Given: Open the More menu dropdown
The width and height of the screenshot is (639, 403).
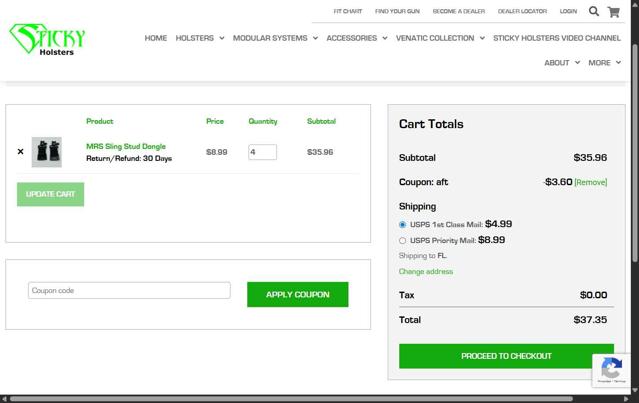Looking at the screenshot, I should 605,62.
